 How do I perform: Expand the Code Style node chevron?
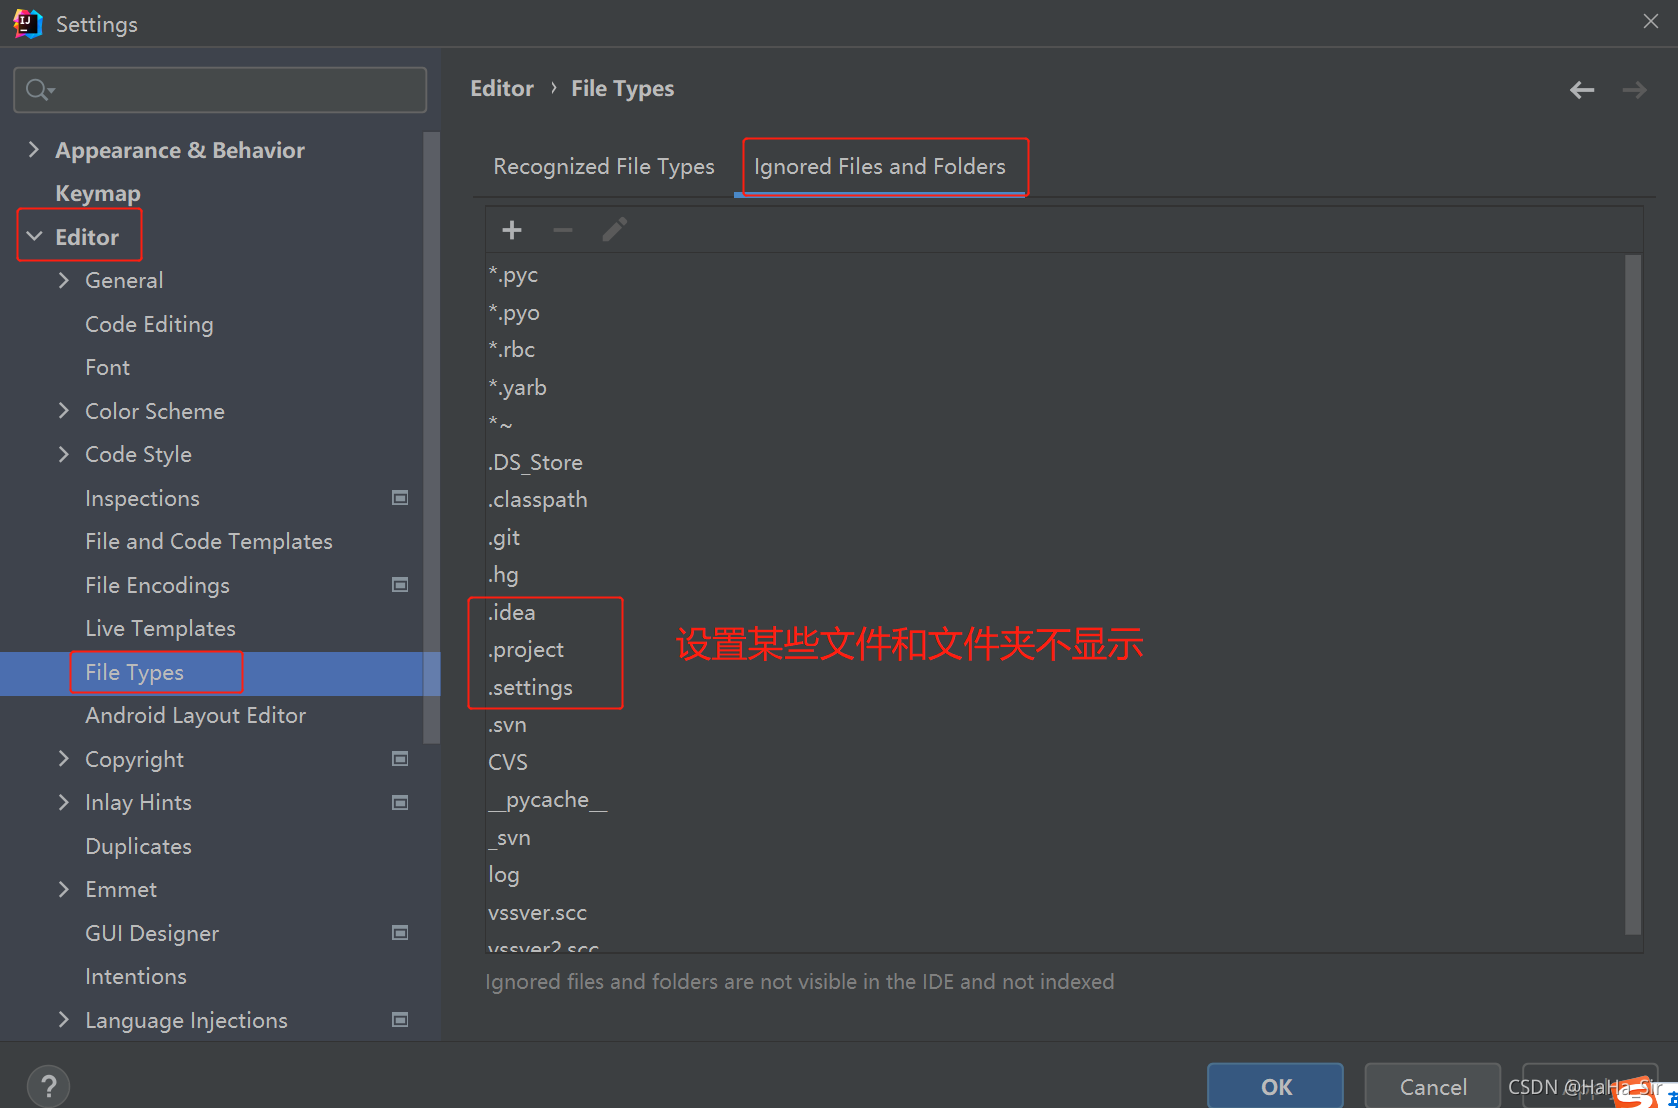pos(64,454)
